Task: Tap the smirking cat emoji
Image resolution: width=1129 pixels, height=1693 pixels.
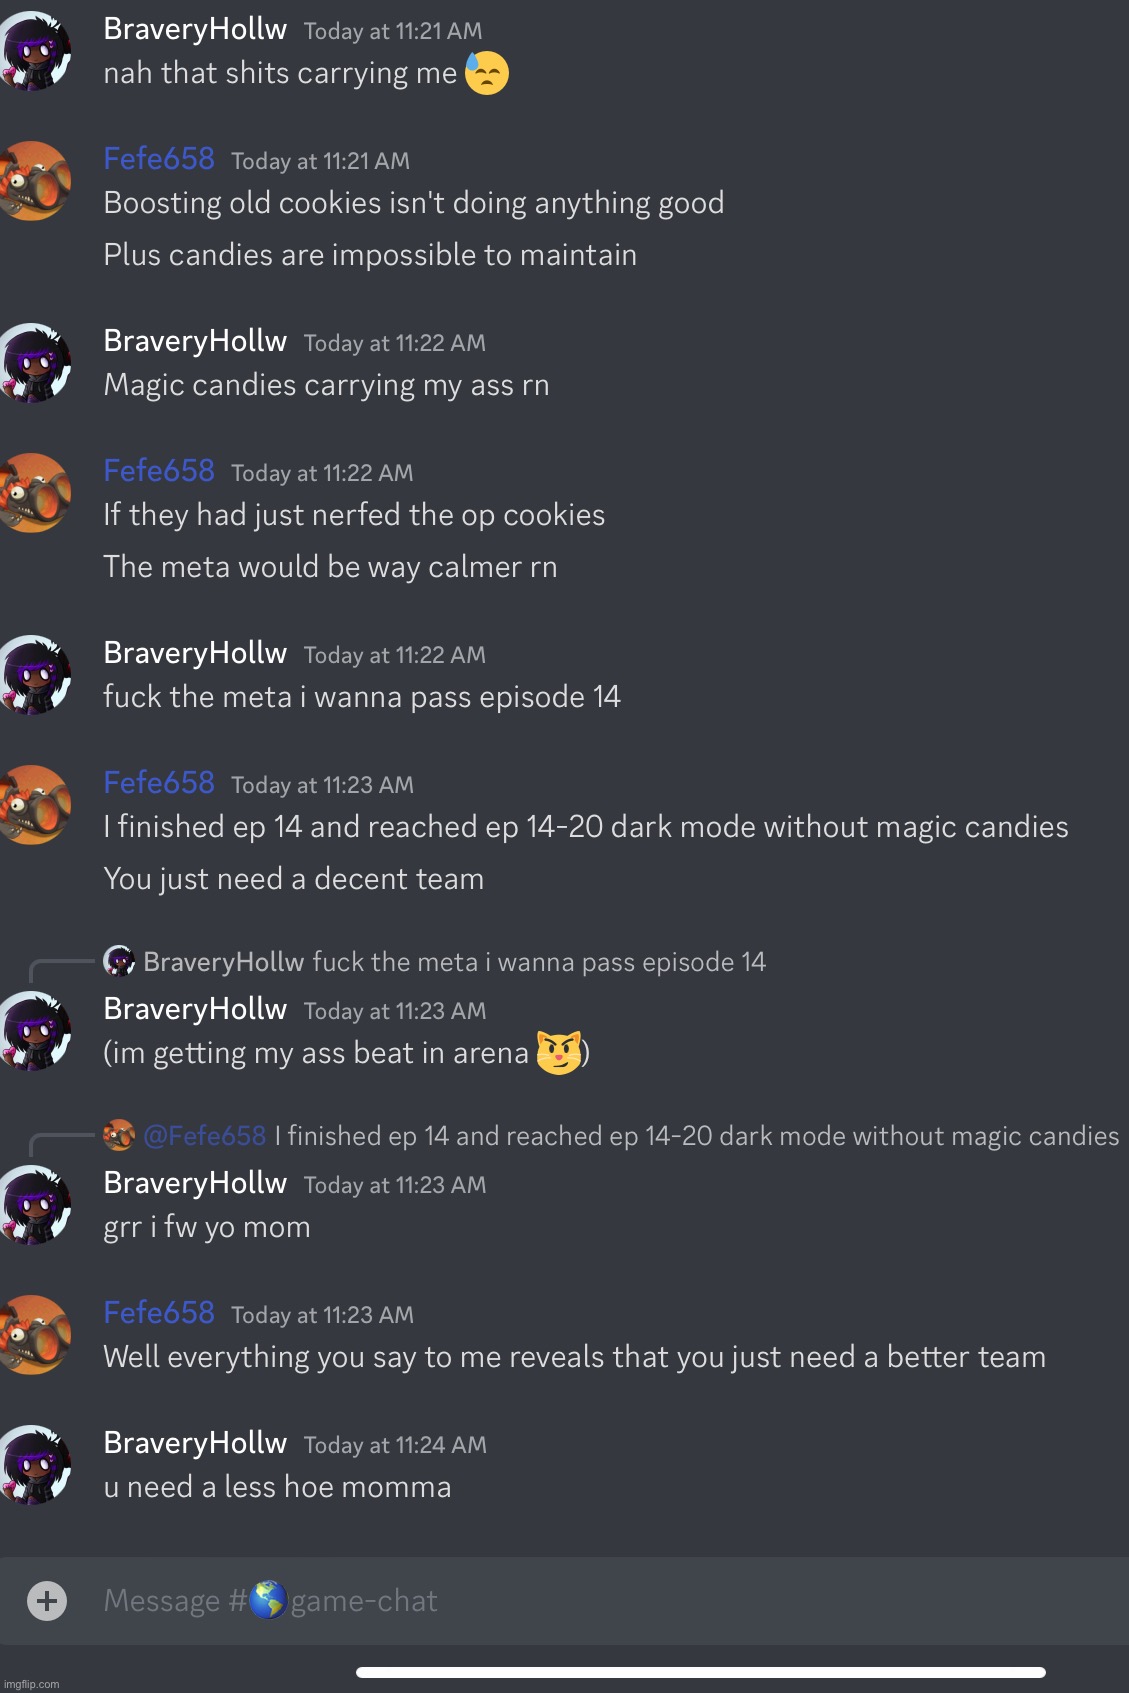Action: click(x=559, y=1053)
